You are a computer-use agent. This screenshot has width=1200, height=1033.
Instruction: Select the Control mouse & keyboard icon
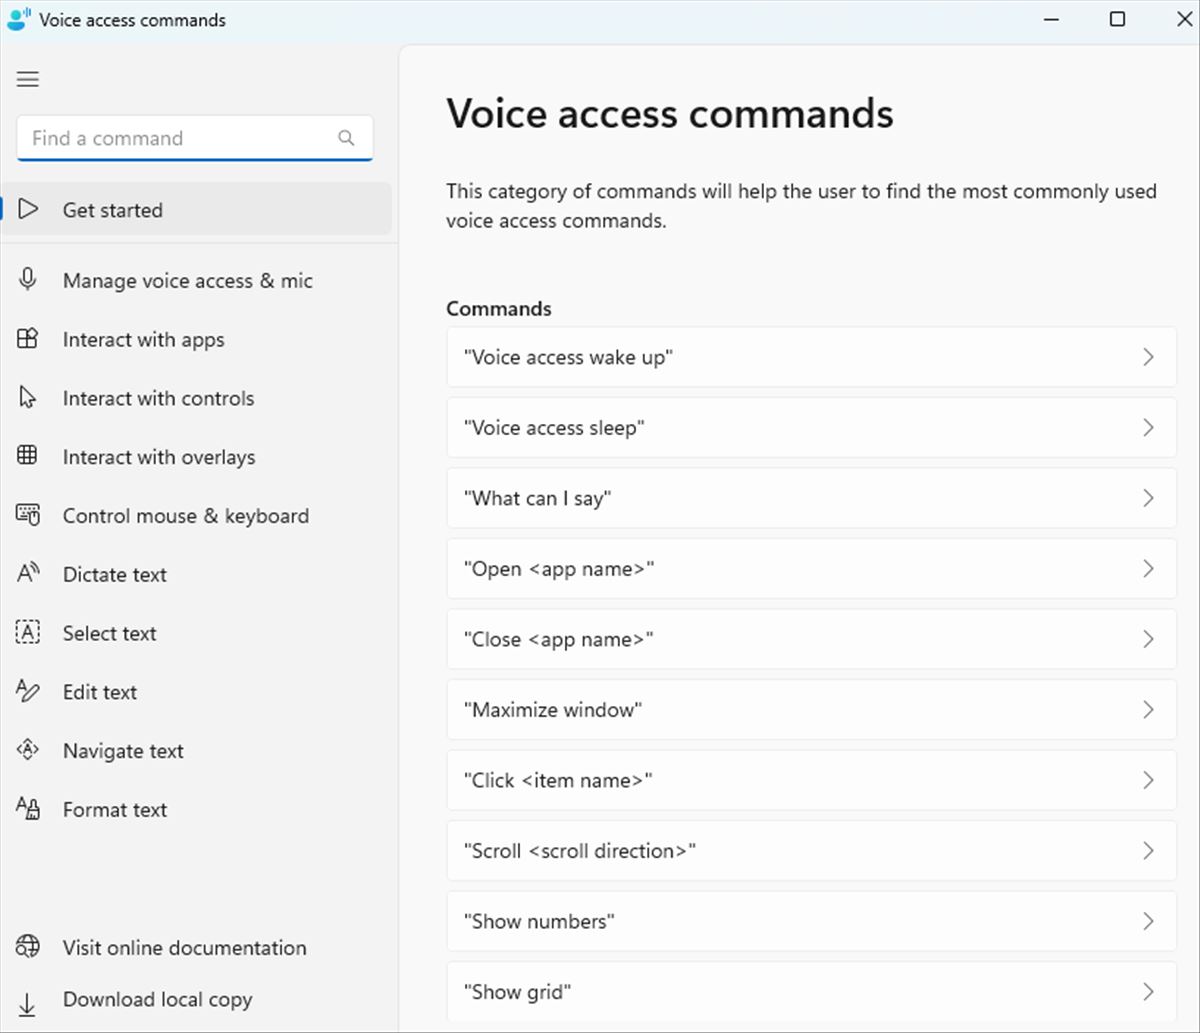27,515
